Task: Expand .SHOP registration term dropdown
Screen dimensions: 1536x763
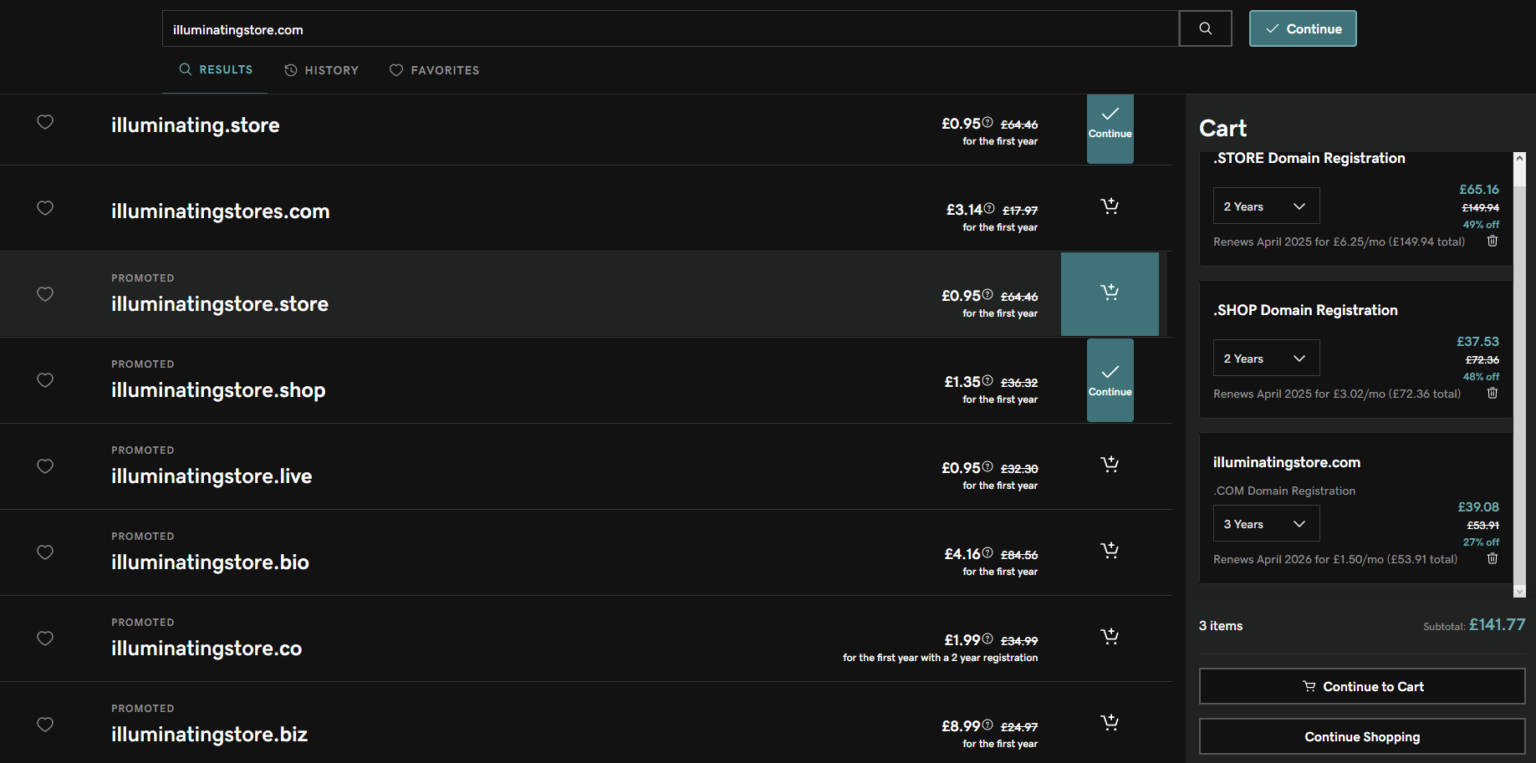Action: point(1266,358)
